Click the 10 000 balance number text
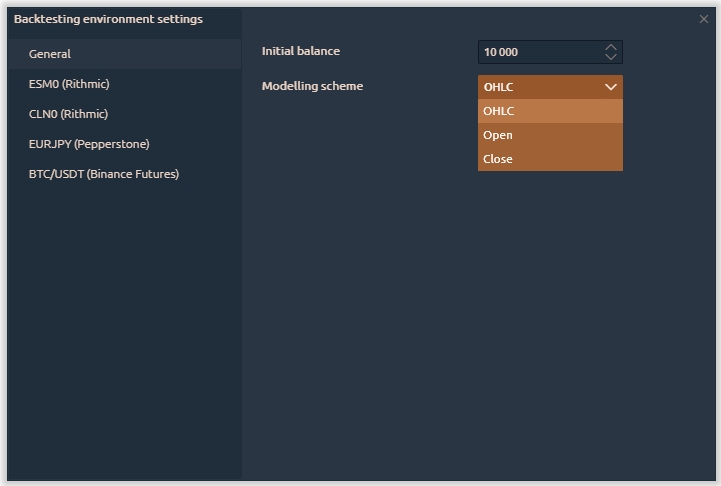Image resolution: width=721 pixels, height=486 pixels. click(501, 52)
